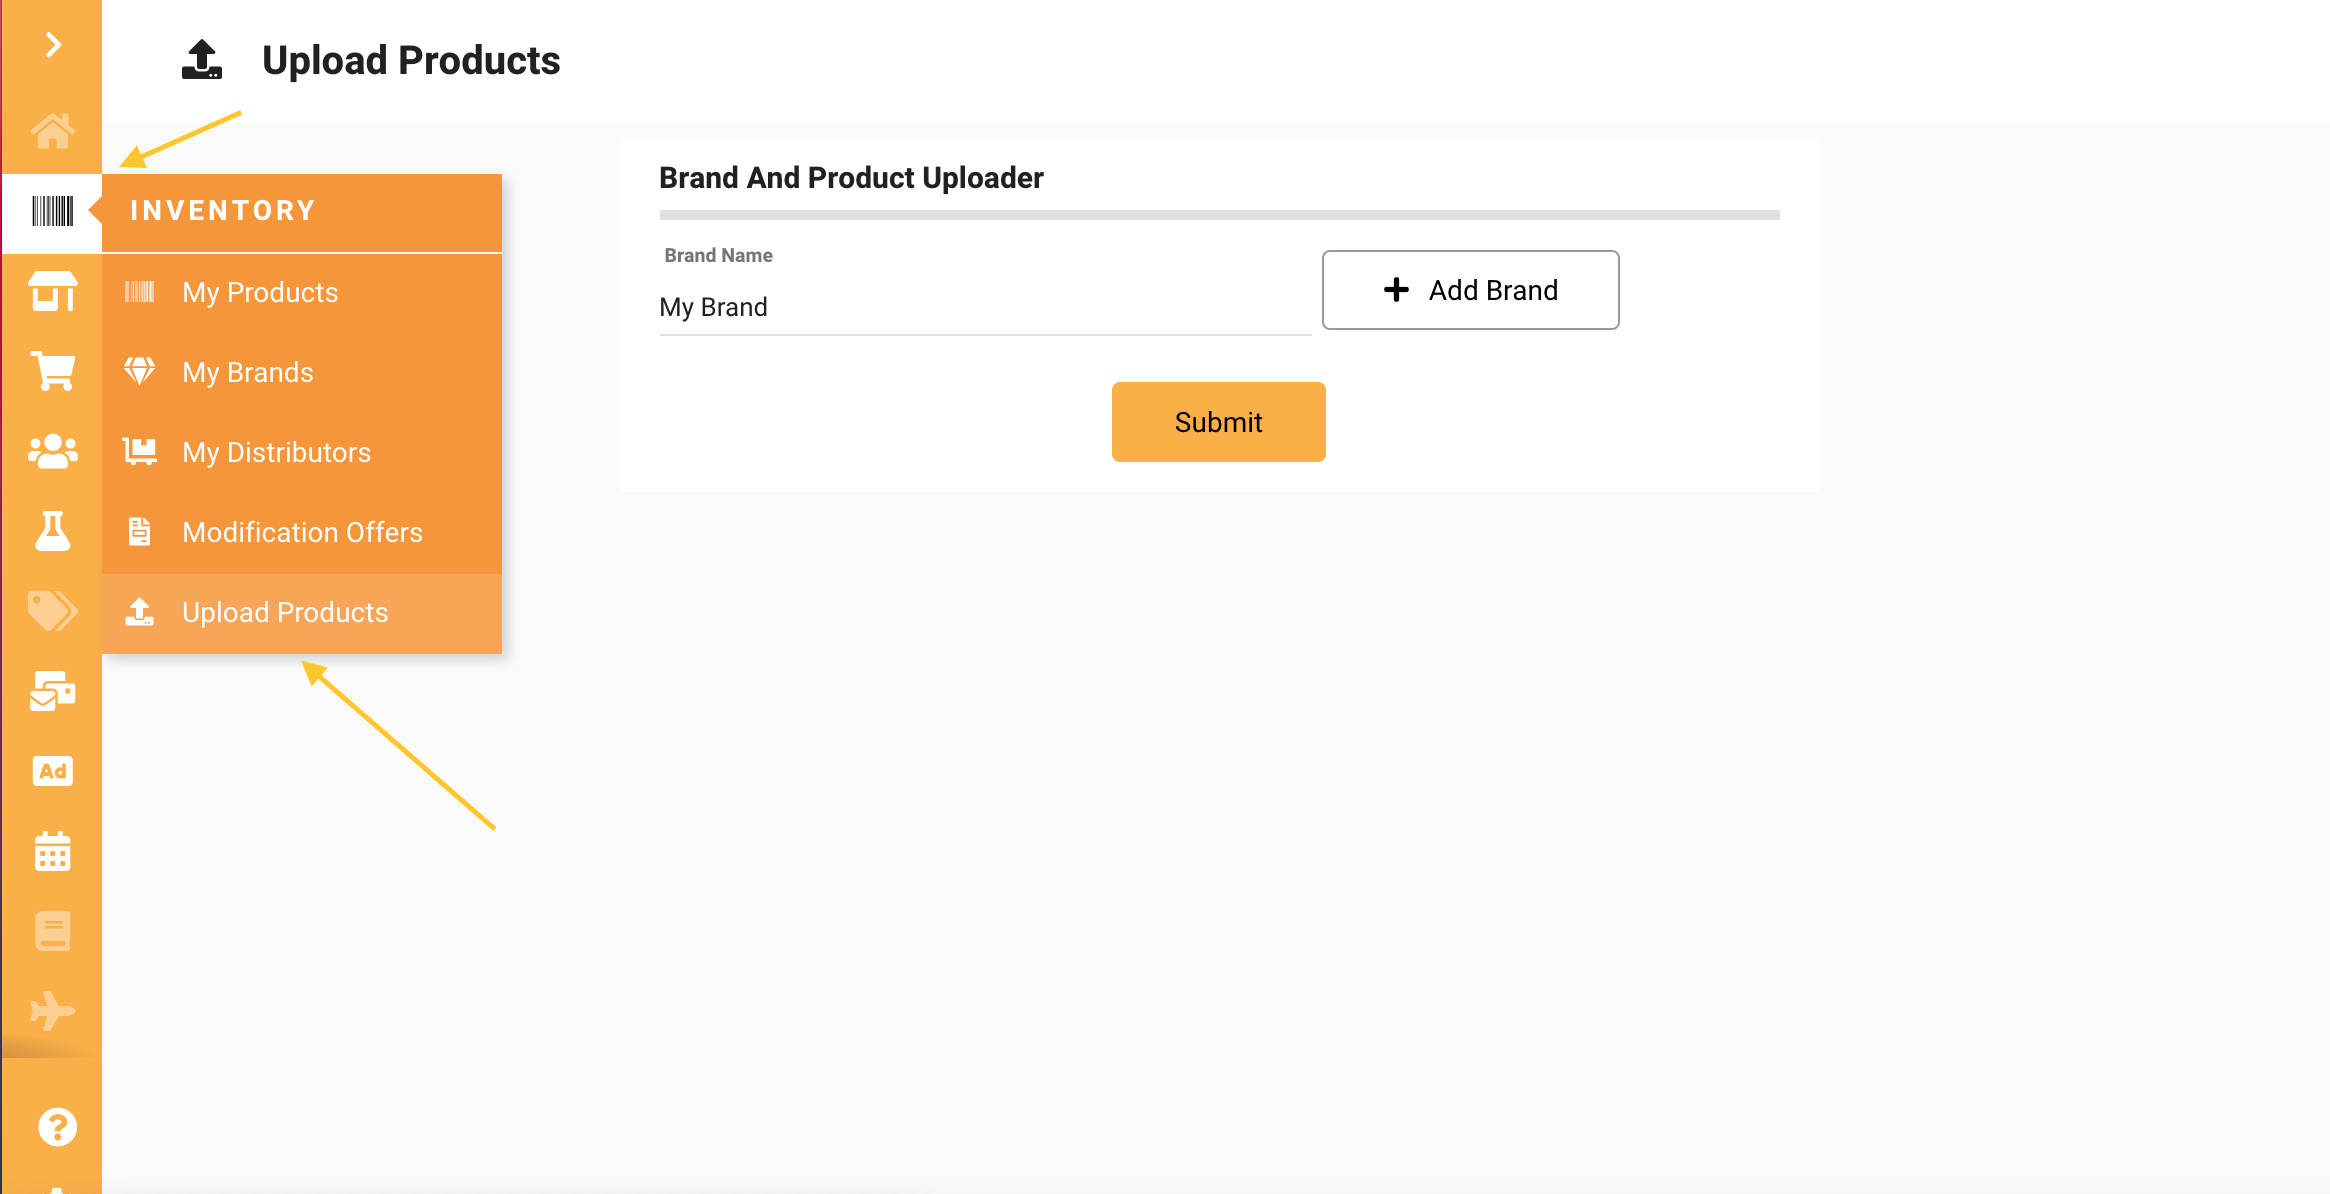
Task: Open the lab flask icon
Action: (53, 531)
